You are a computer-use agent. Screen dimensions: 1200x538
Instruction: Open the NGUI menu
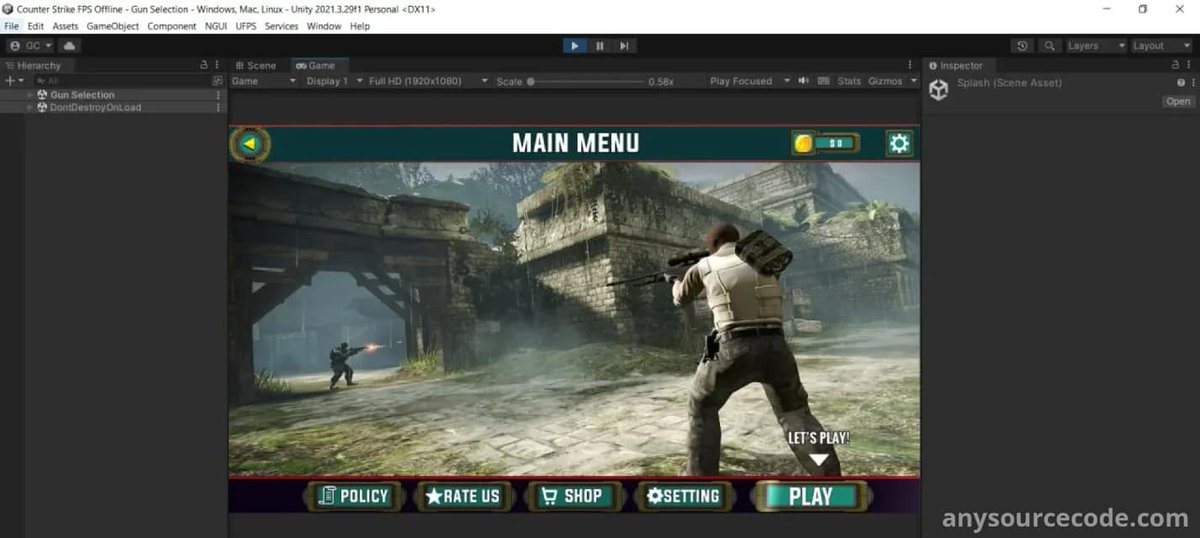(215, 26)
